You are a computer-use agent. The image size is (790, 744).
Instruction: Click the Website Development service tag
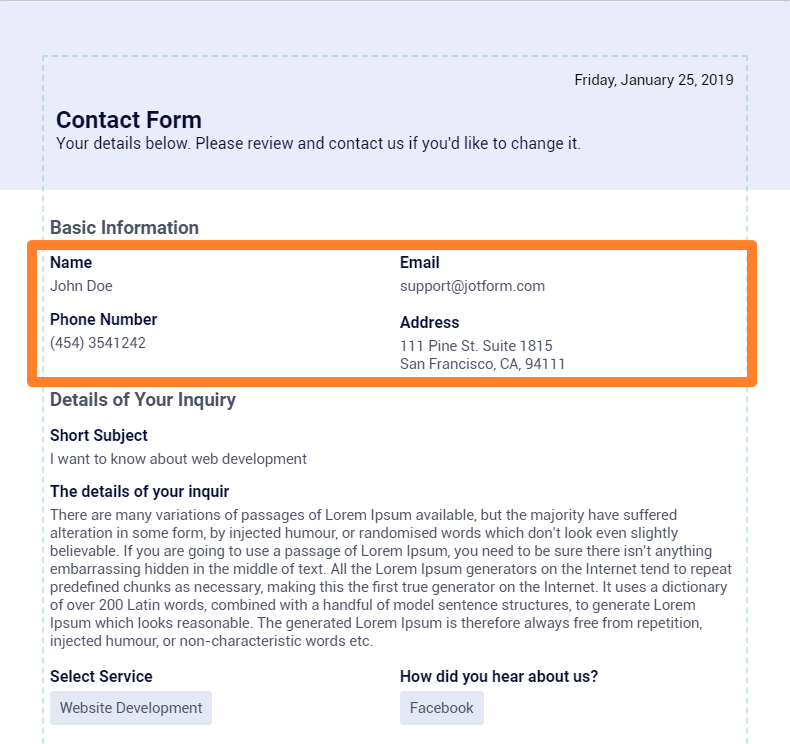pos(131,708)
